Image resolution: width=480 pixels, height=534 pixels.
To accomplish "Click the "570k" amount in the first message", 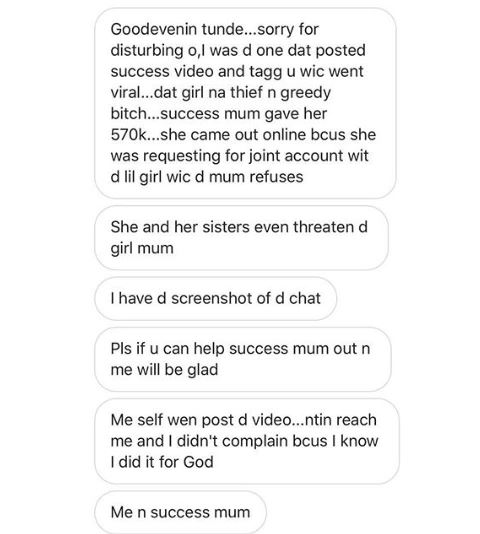I will [x=128, y=135].
